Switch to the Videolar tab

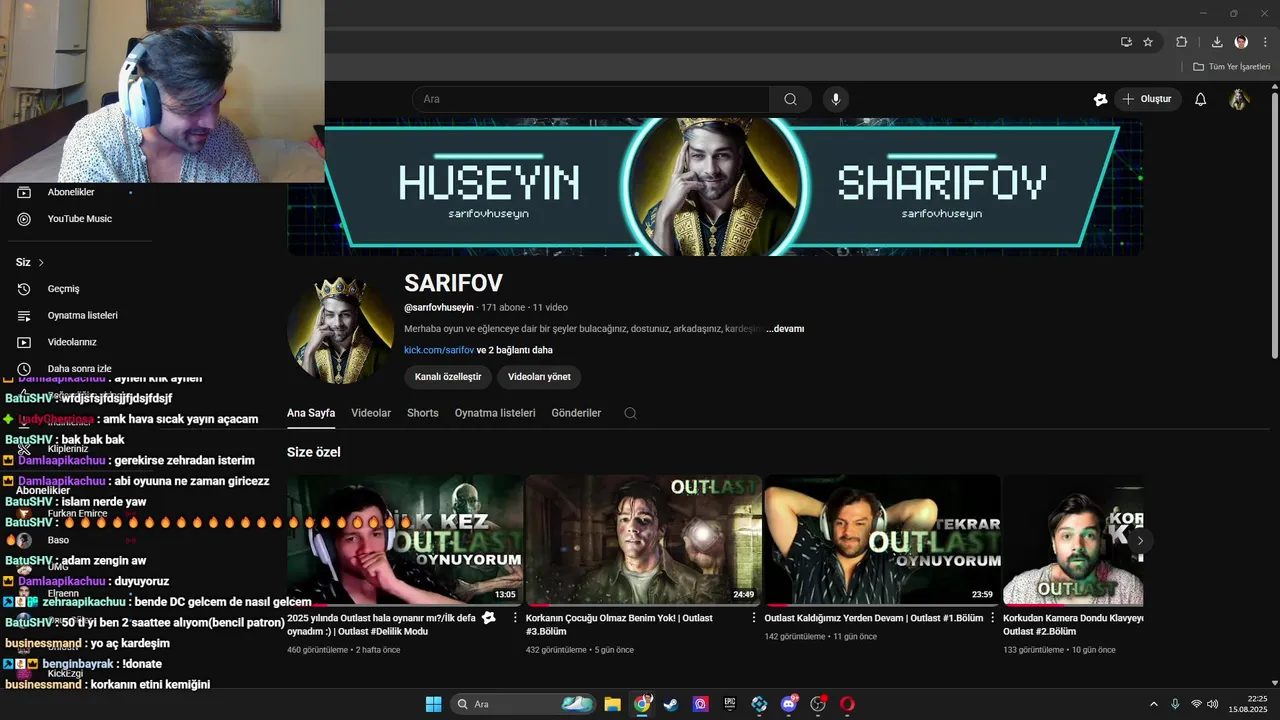pos(371,413)
